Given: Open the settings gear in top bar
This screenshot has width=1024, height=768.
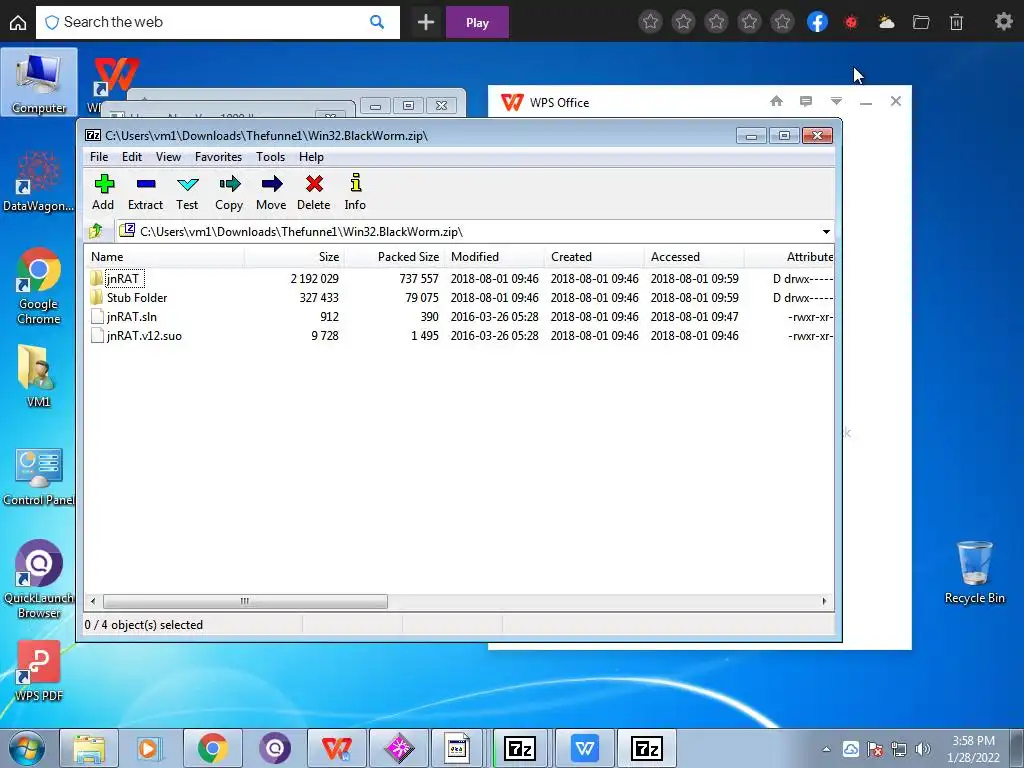Looking at the screenshot, I should coord(1003,22).
